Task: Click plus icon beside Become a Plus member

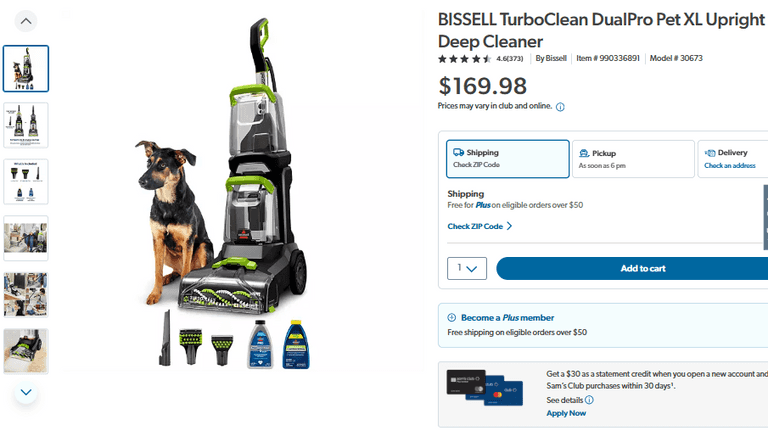Action: (452, 317)
